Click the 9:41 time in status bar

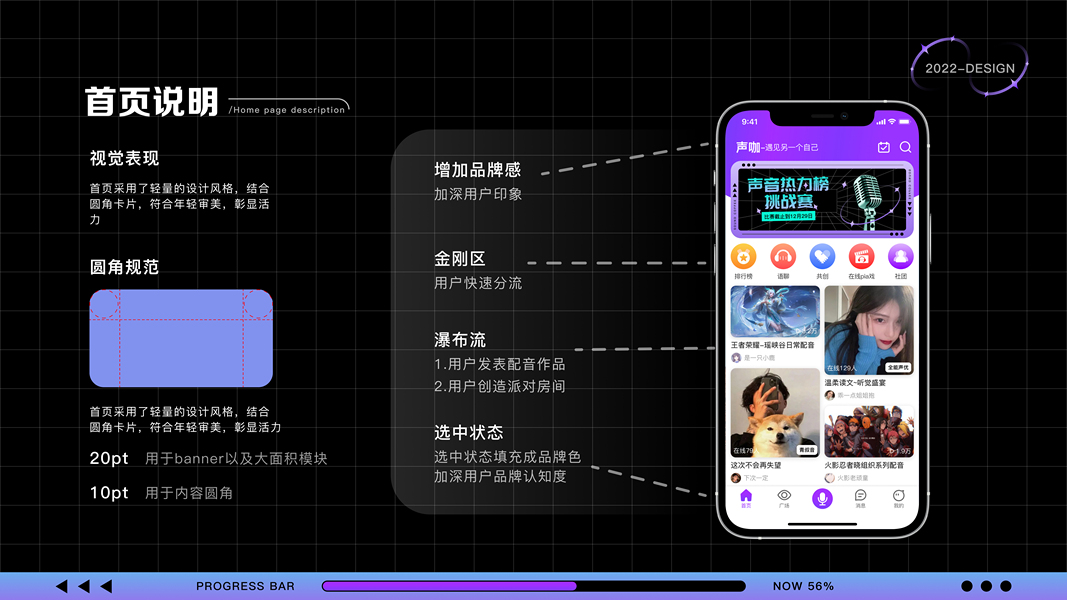click(750, 122)
